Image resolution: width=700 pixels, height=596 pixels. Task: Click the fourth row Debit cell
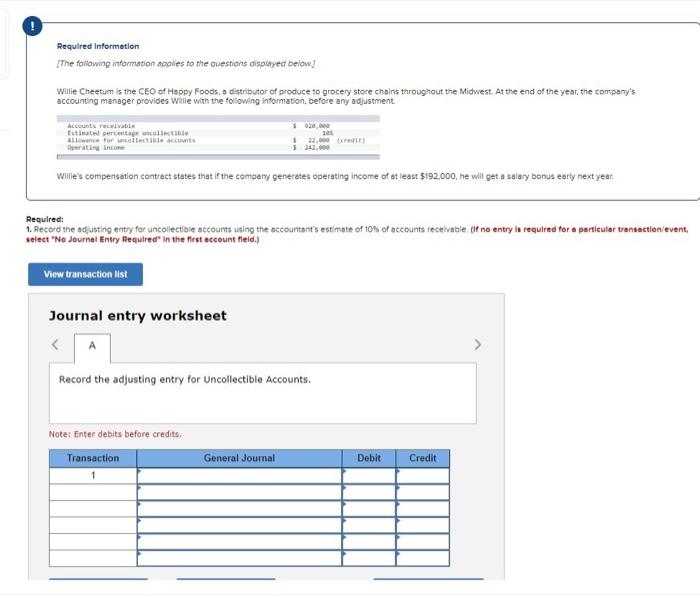pos(369,525)
